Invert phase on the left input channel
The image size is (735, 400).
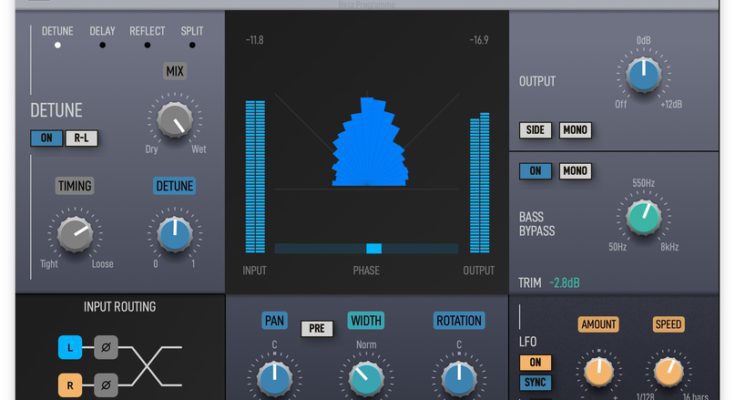point(106,349)
